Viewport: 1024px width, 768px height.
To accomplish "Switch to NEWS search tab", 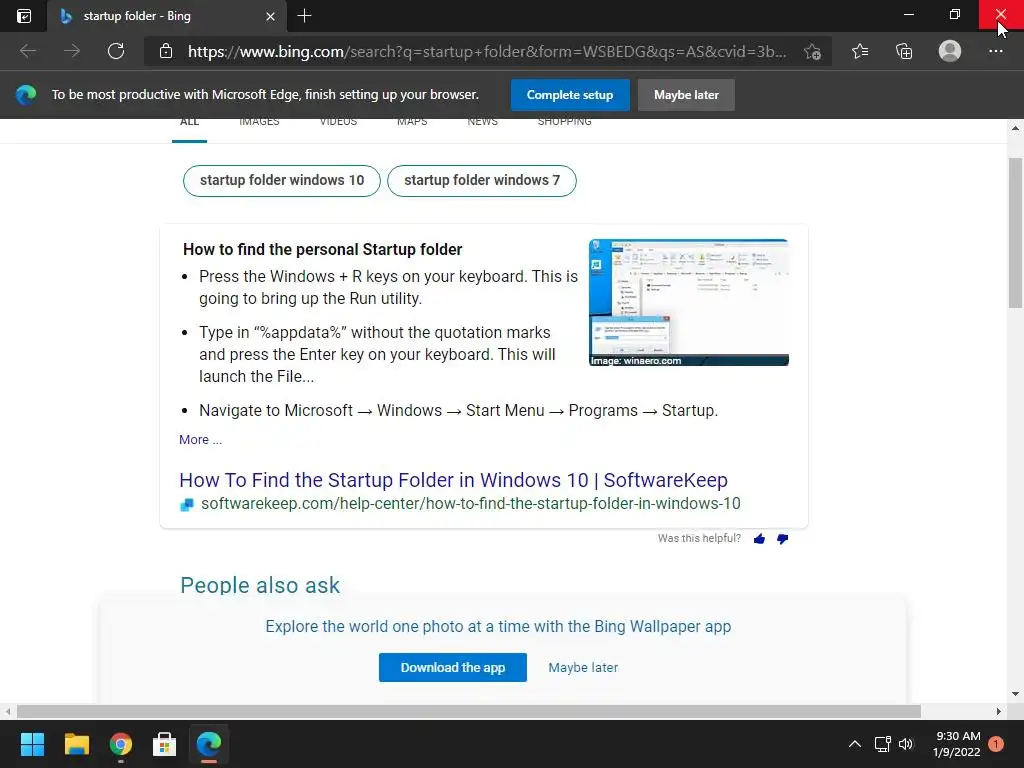I will click(x=483, y=122).
